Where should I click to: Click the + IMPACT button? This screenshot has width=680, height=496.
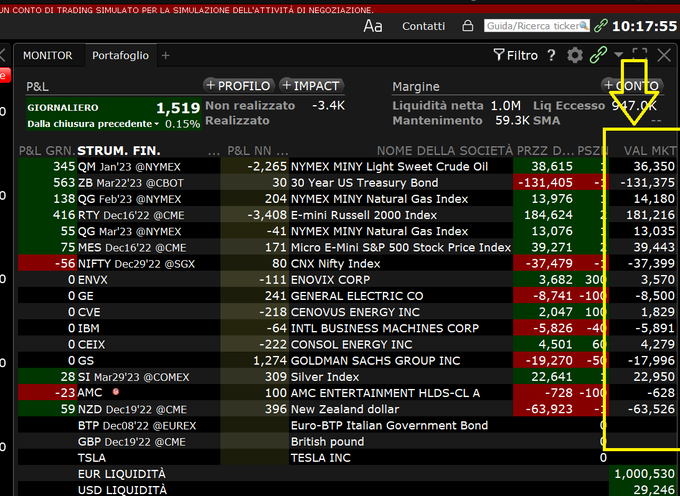(311, 86)
